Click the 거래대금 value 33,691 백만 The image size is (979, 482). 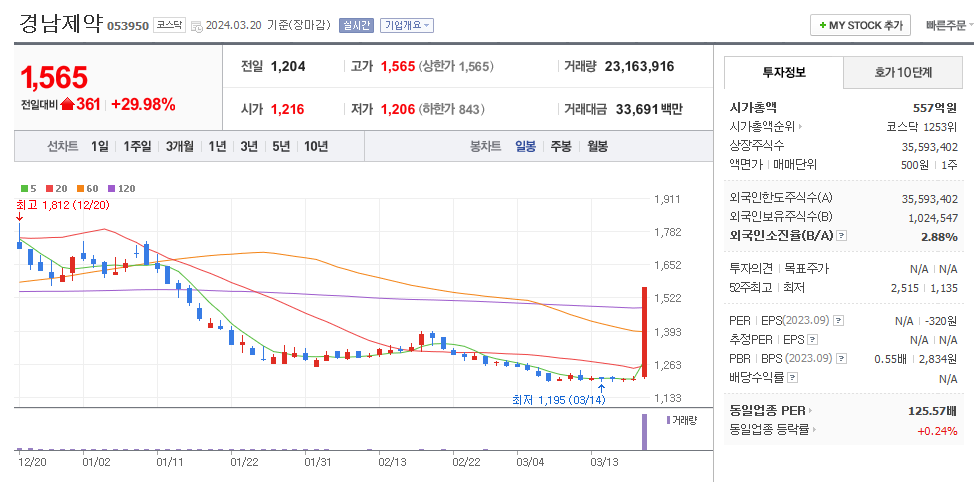point(649,109)
